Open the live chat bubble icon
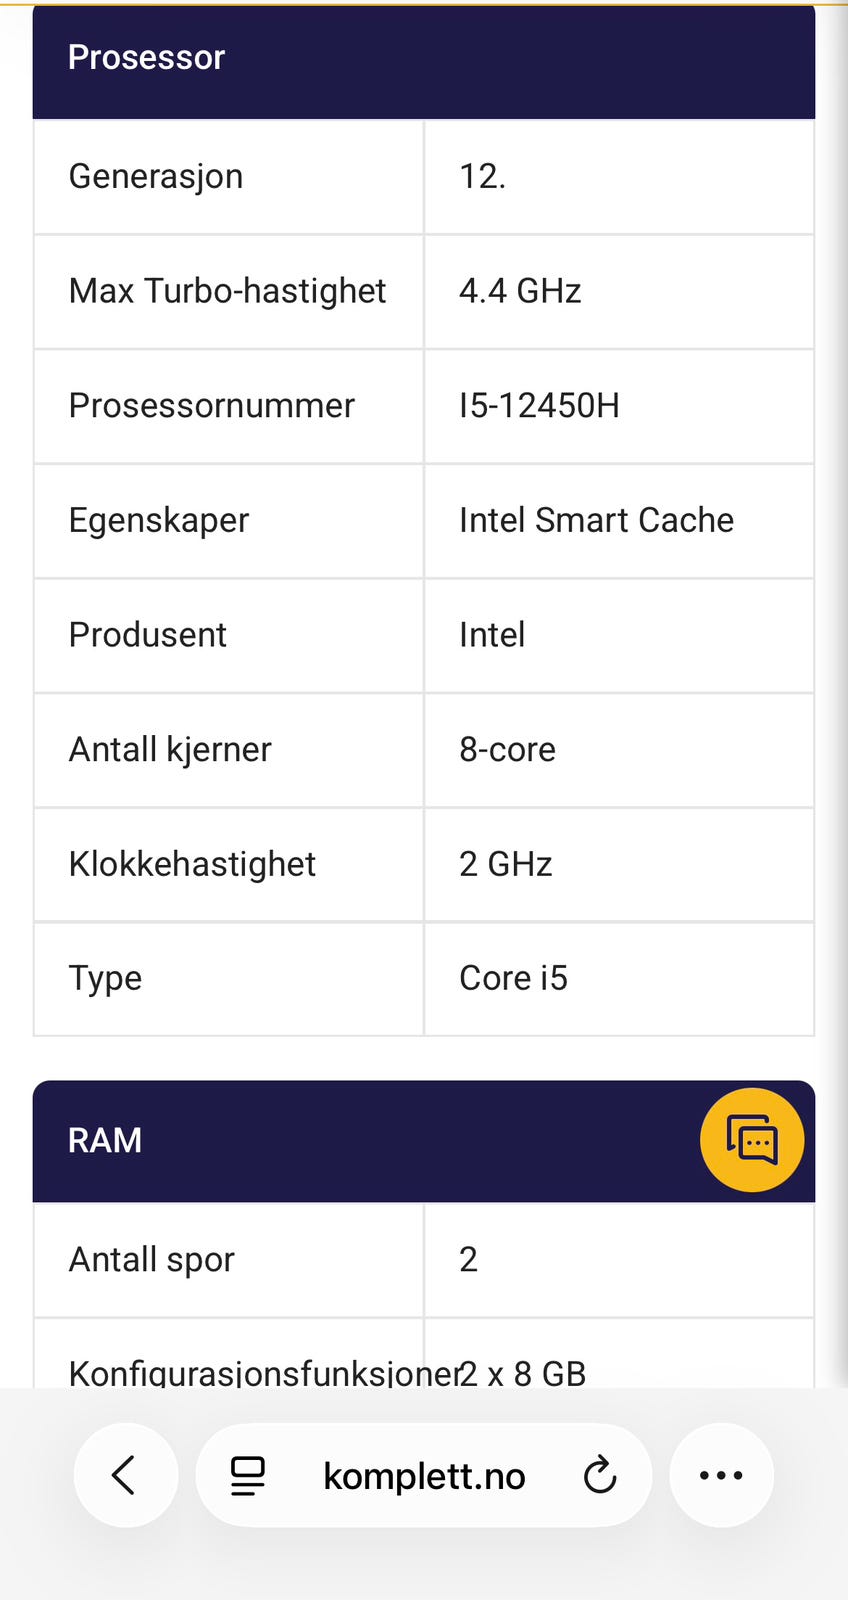This screenshot has width=848, height=1600. [752, 1140]
